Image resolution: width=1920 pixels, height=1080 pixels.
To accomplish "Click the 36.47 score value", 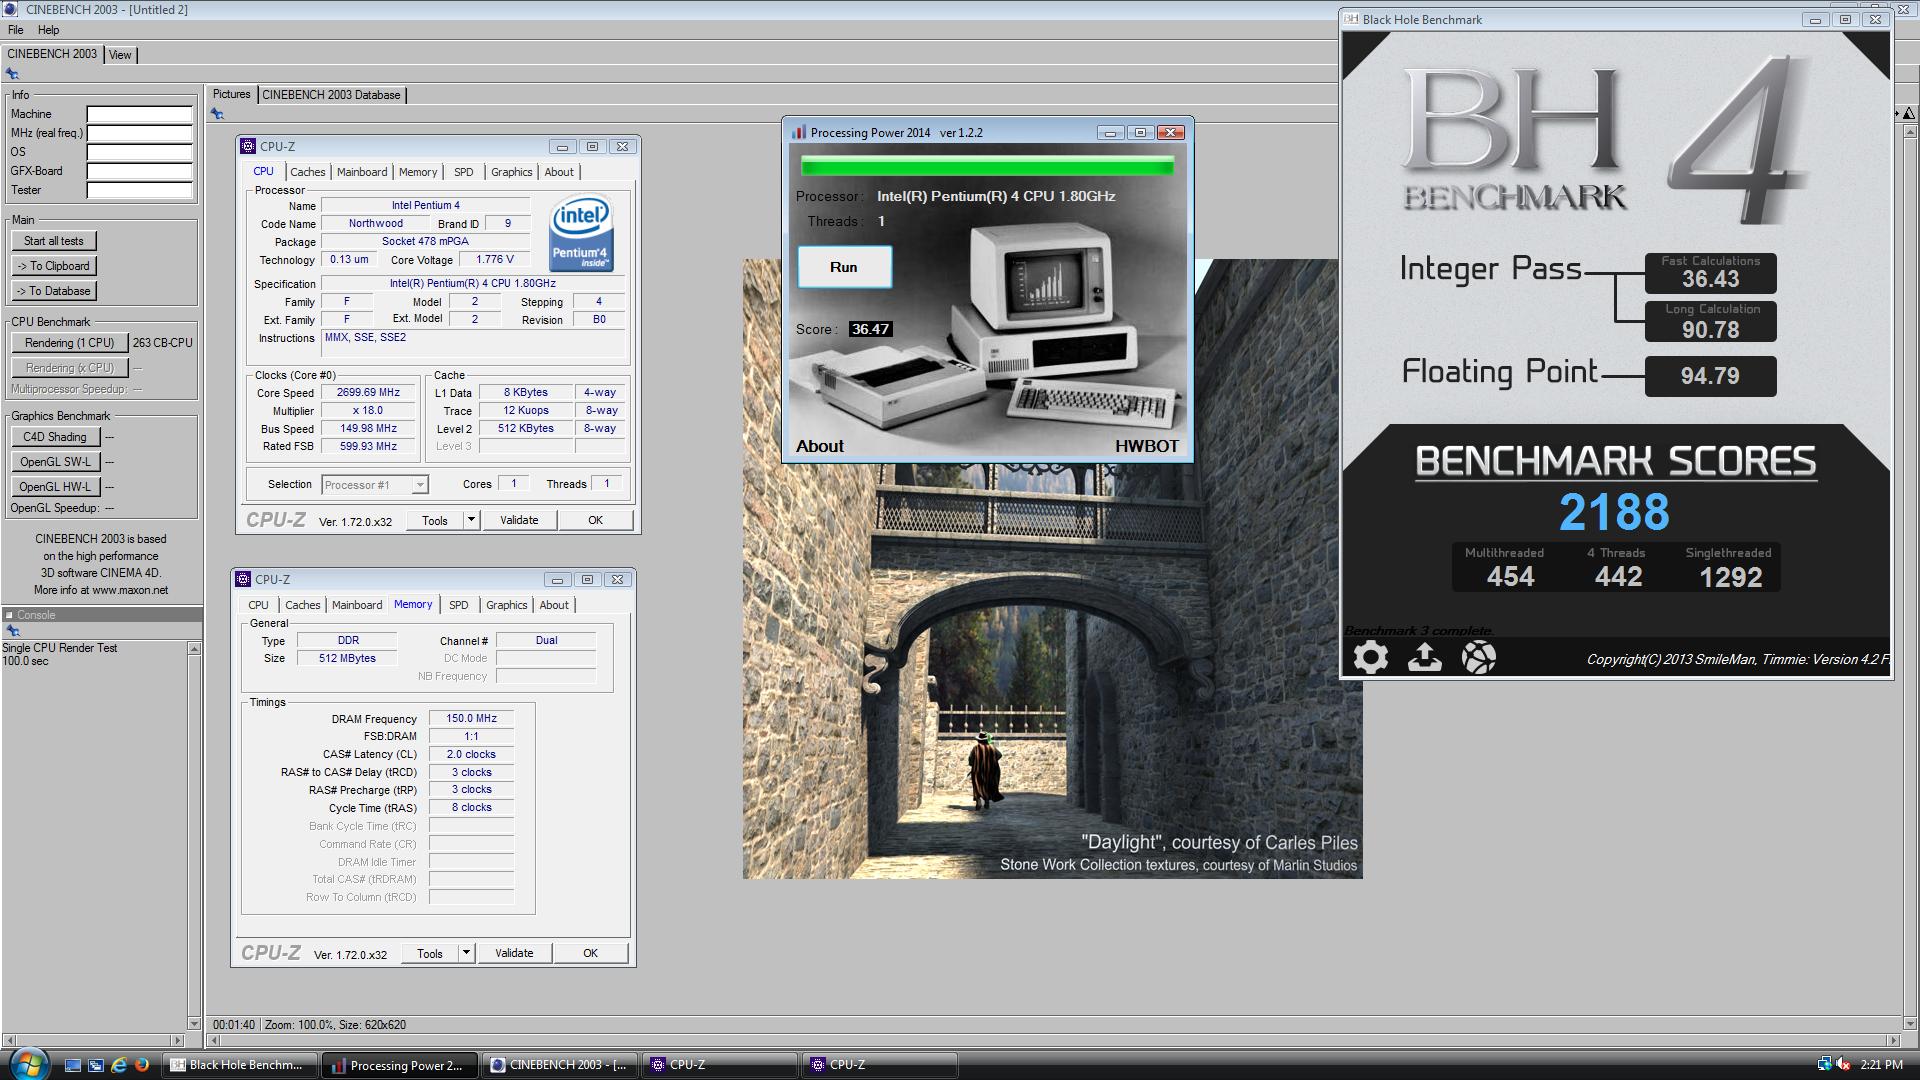I will [x=870, y=329].
